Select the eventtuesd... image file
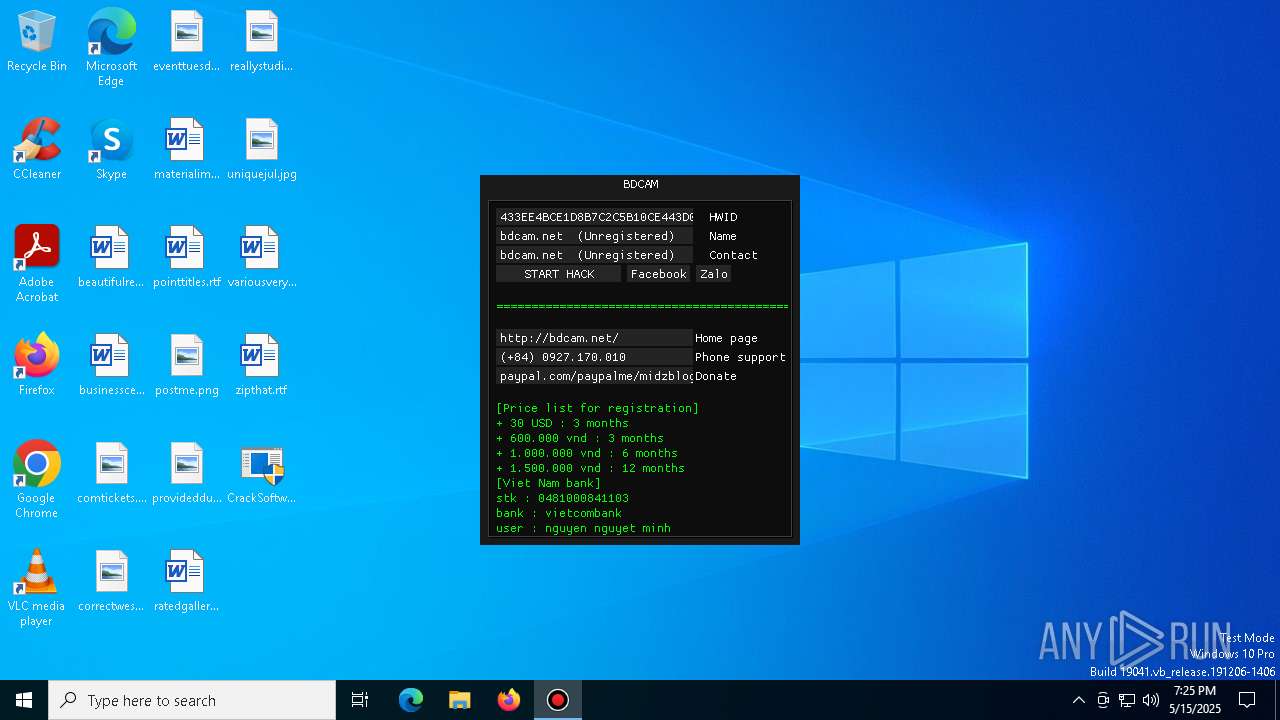The width and height of the screenshot is (1280, 720). click(x=186, y=42)
